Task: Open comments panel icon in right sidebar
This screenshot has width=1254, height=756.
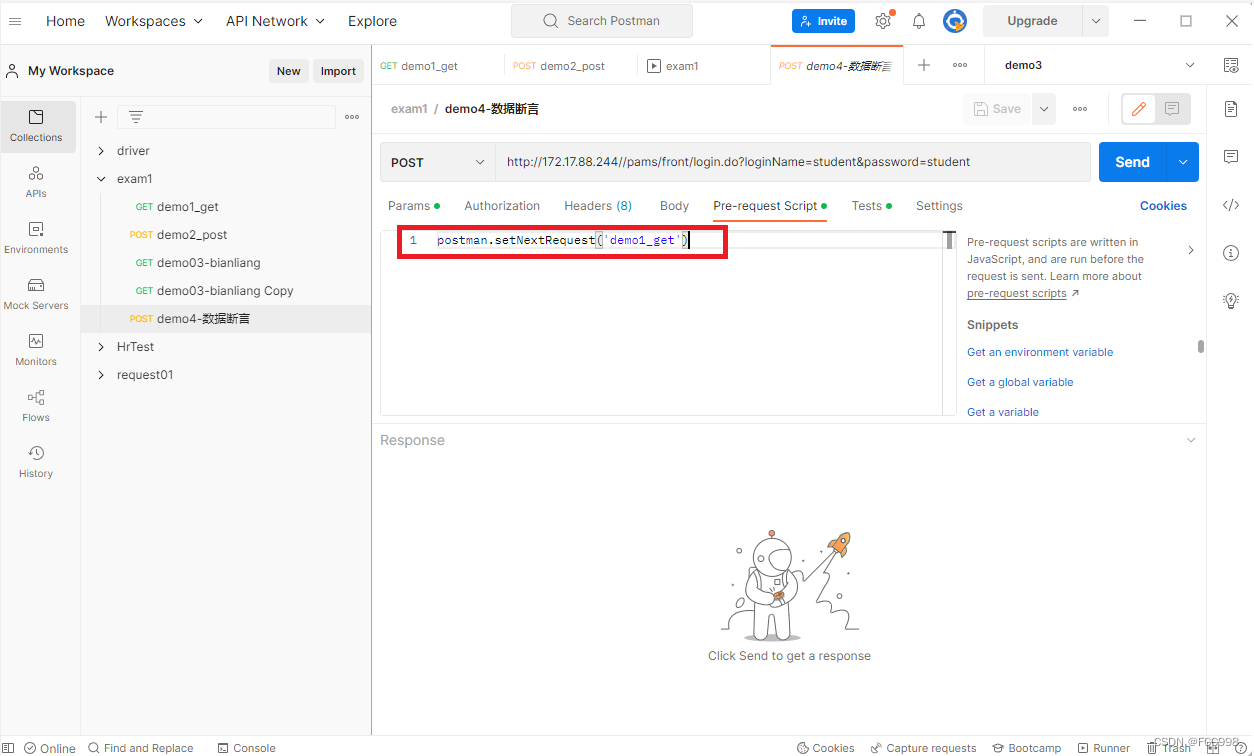Action: tap(1231, 157)
